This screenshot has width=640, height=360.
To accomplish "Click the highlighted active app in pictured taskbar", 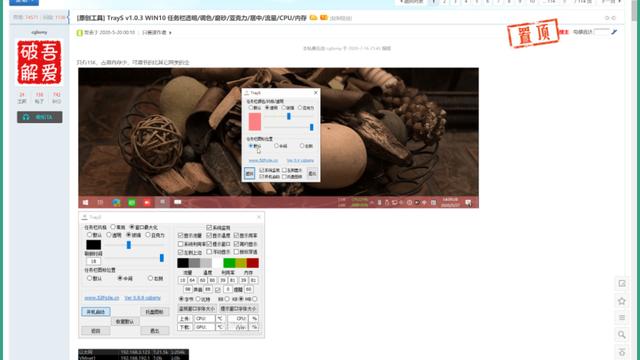I will (162, 202).
